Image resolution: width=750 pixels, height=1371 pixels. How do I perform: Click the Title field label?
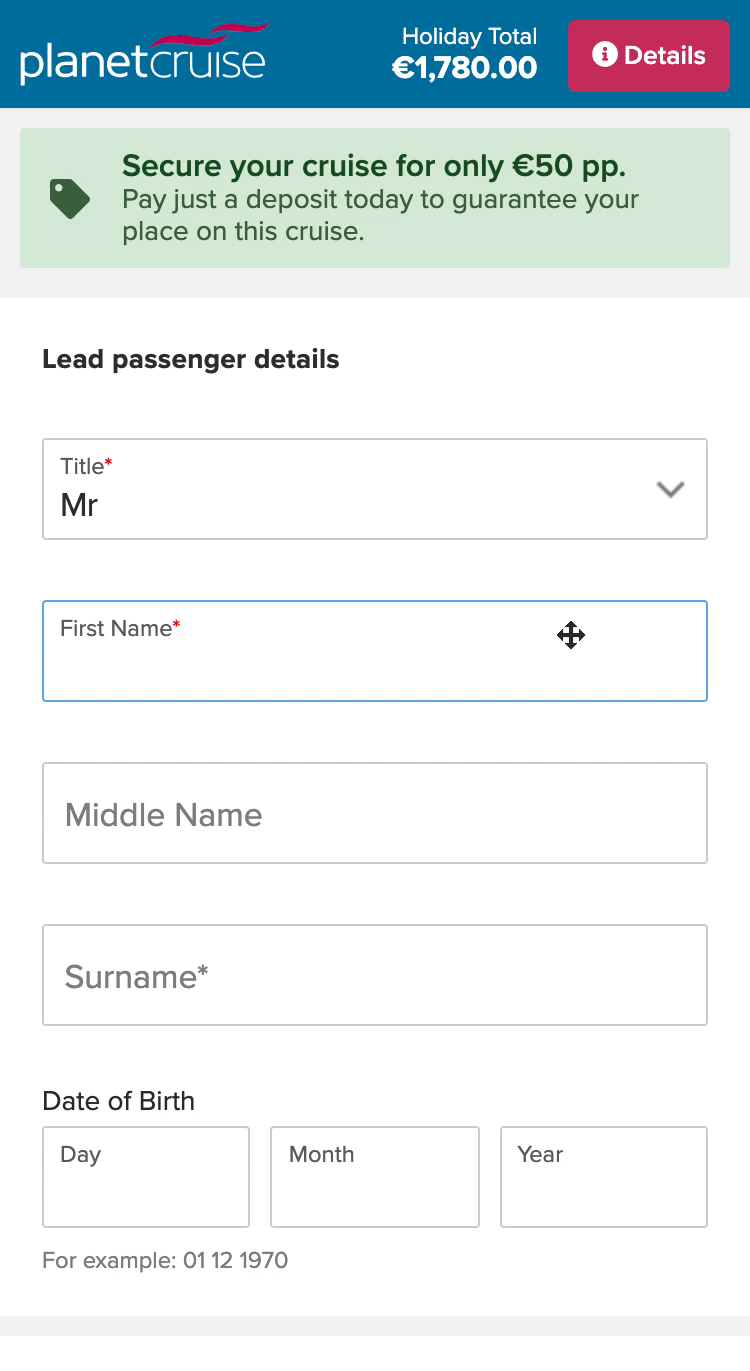(x=84, y=466)
